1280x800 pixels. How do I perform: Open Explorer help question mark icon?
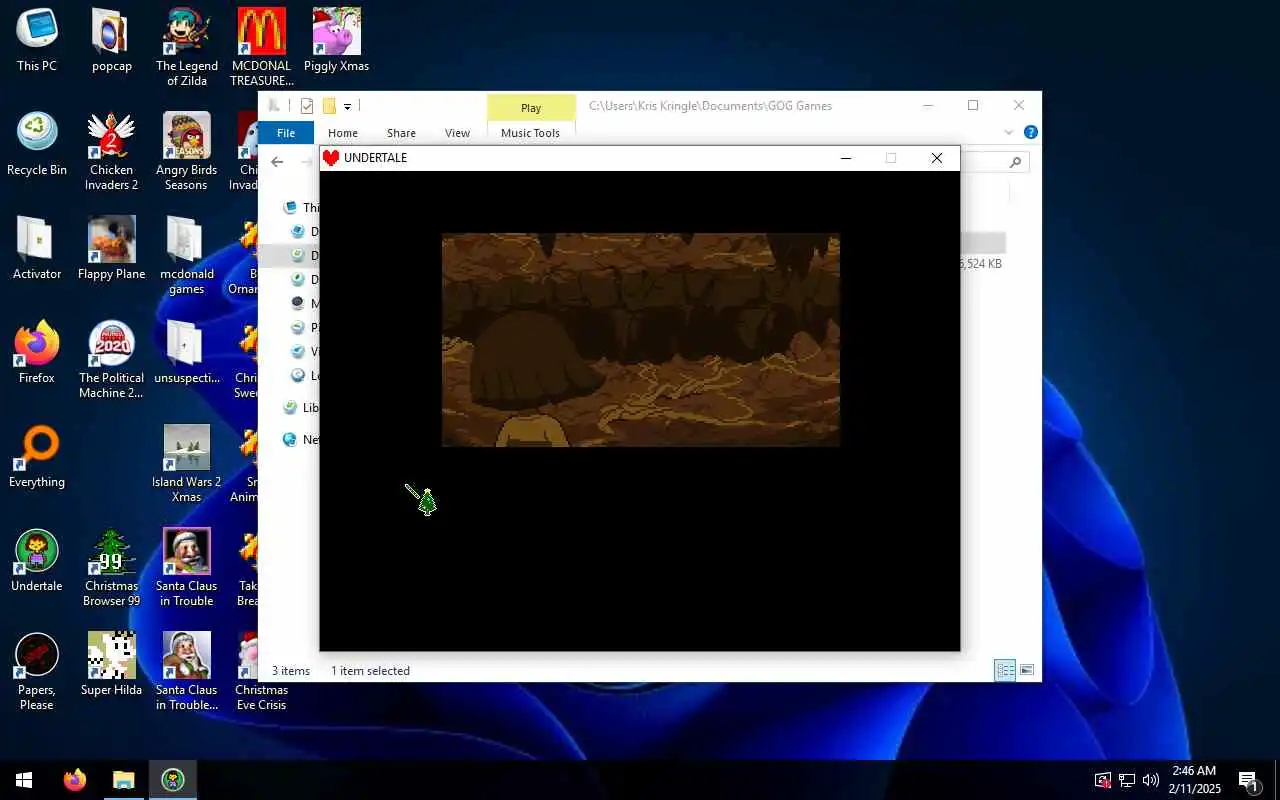tap(1030, 132)
